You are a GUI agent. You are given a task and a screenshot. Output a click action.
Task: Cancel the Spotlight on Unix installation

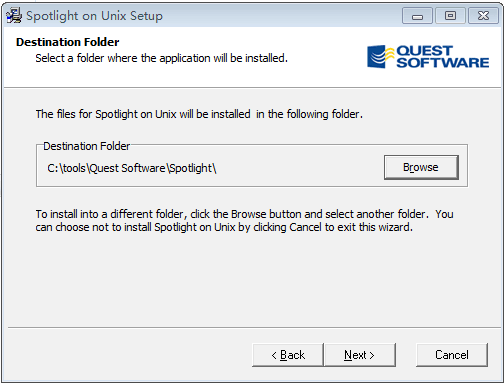(x=452, y=355)
